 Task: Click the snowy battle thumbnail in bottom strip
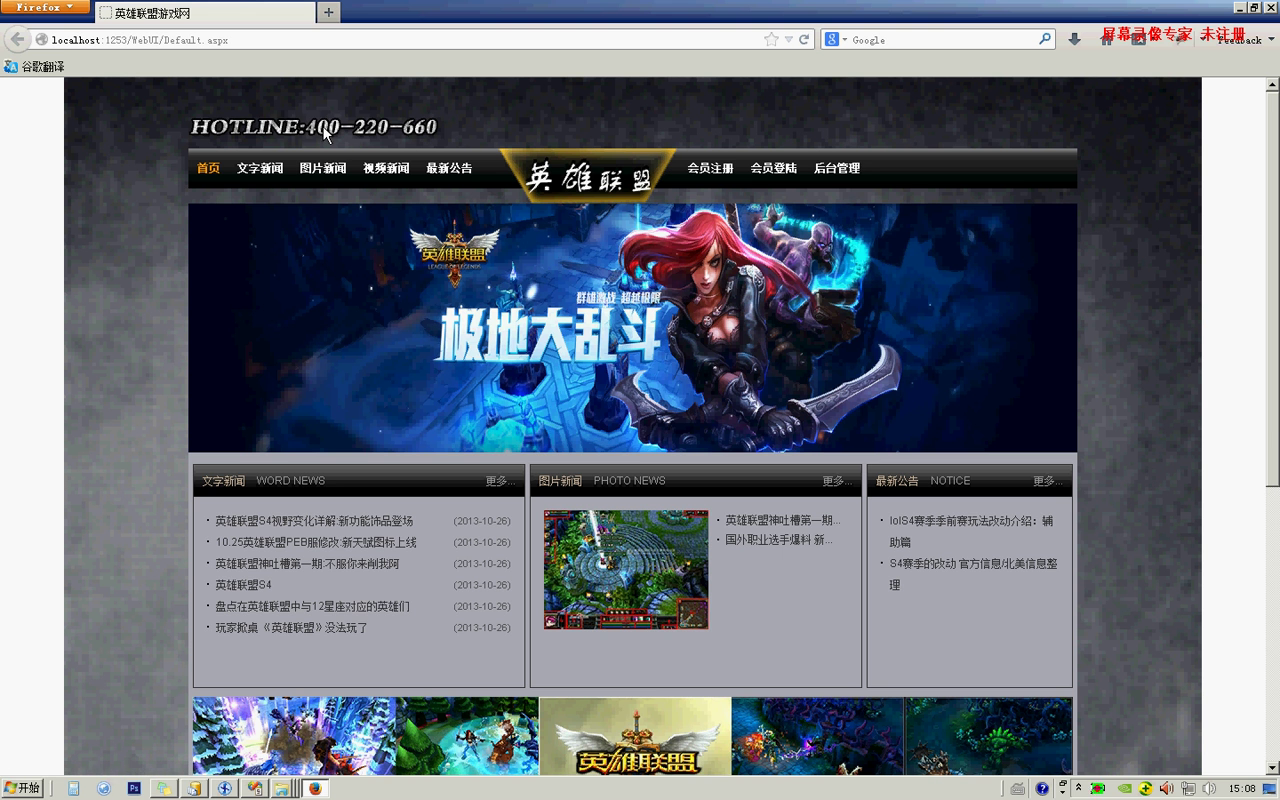[294, 736]
